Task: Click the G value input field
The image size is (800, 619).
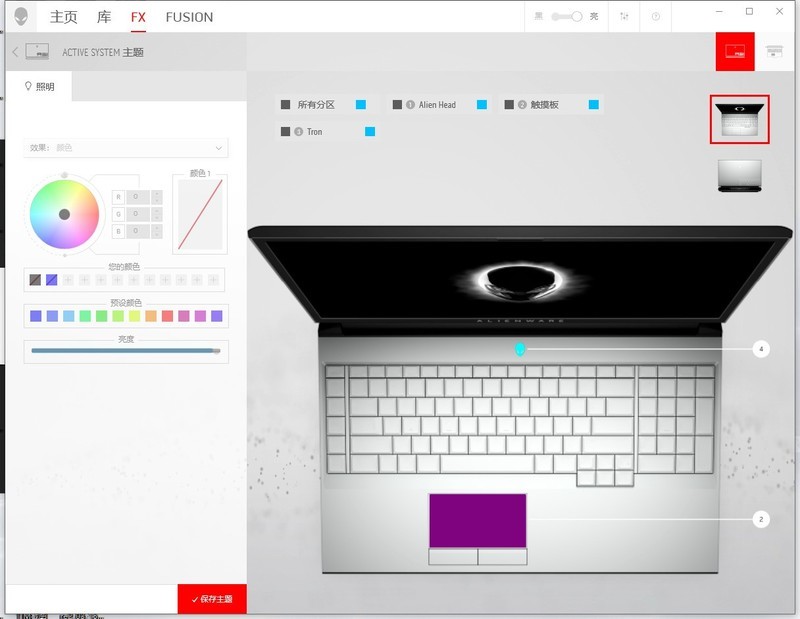Action: point(138,214)
